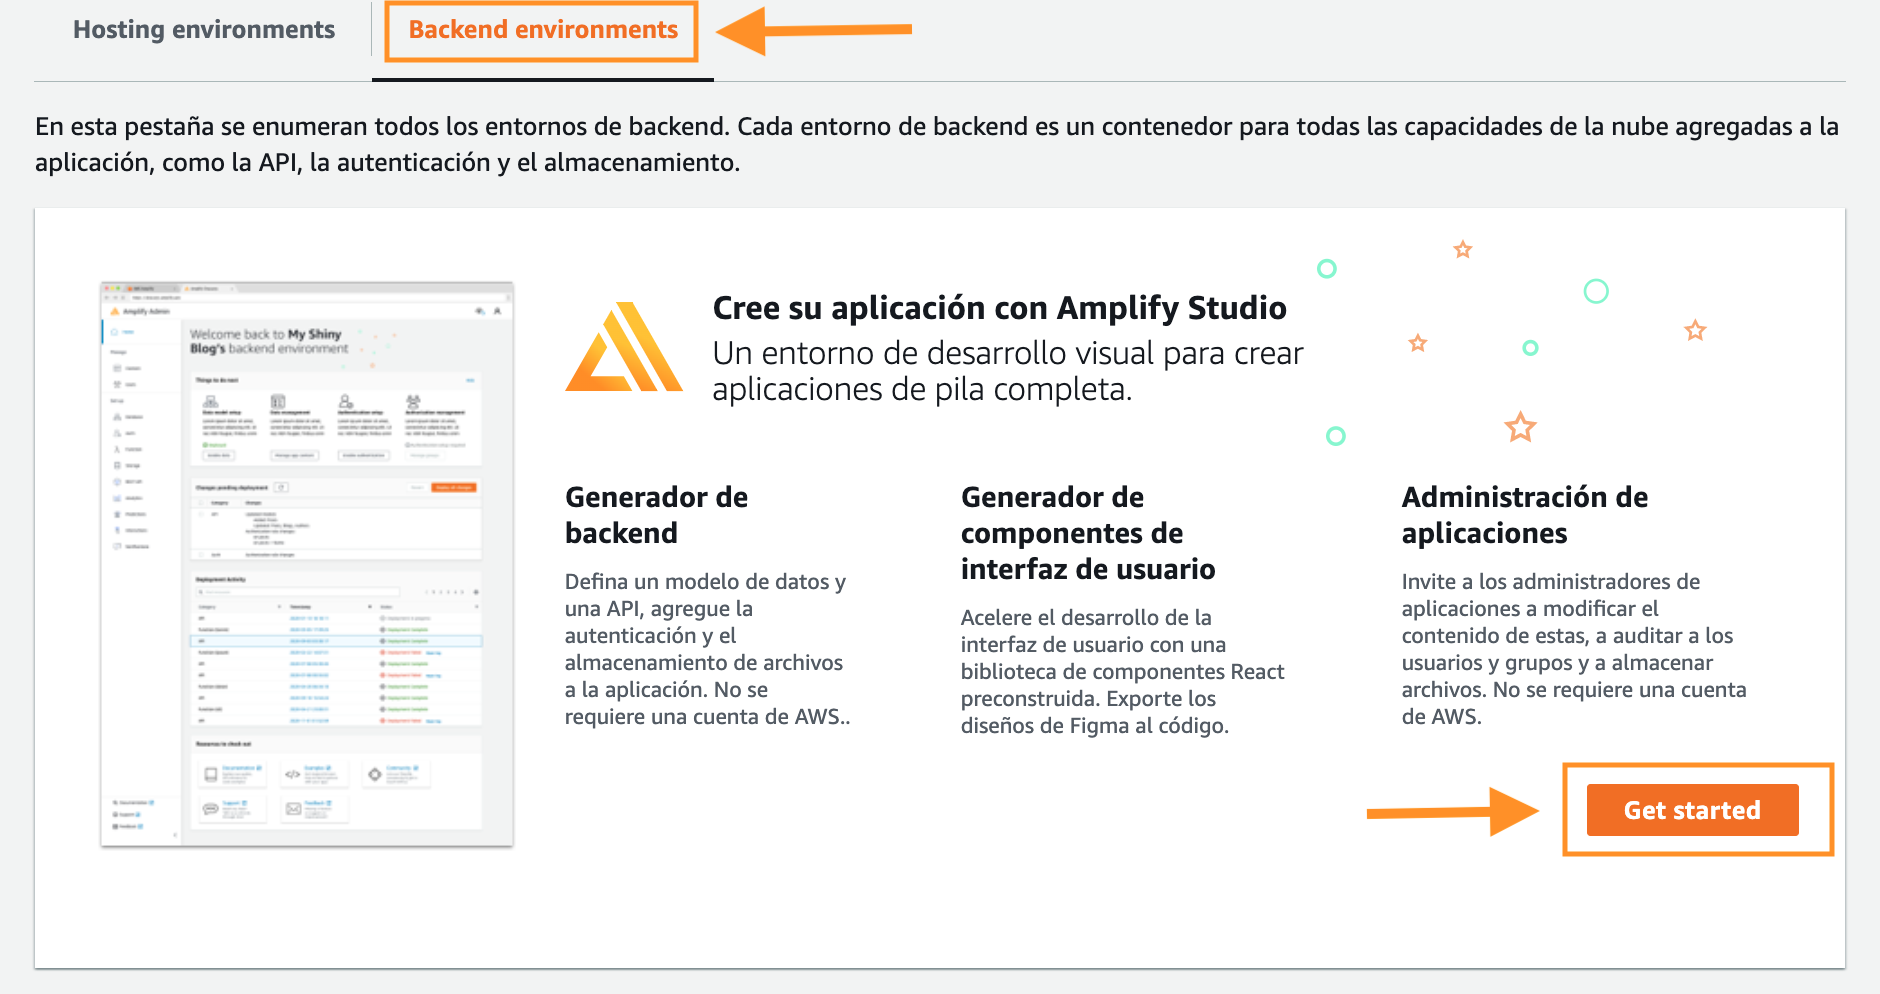Click the paragraph starting 'Invite a los administradores'

click(x=1574, y=649)
